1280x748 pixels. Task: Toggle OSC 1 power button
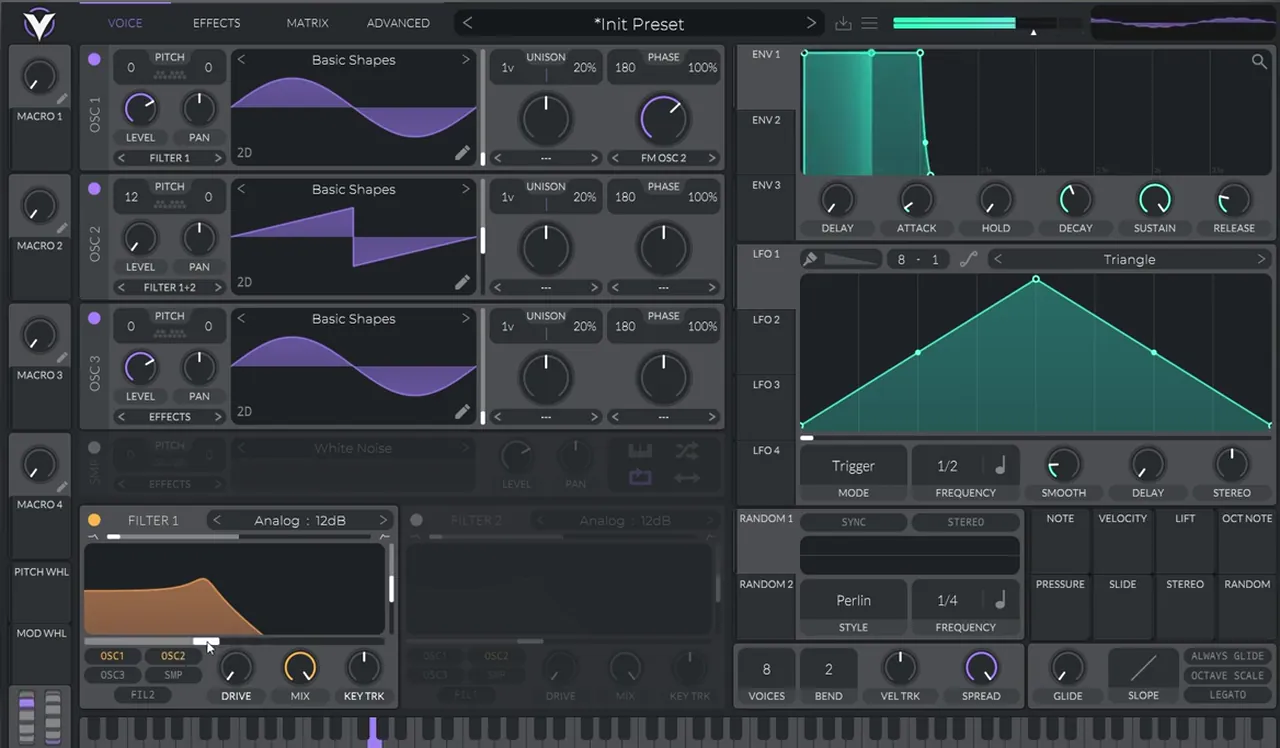coord(94,59)
